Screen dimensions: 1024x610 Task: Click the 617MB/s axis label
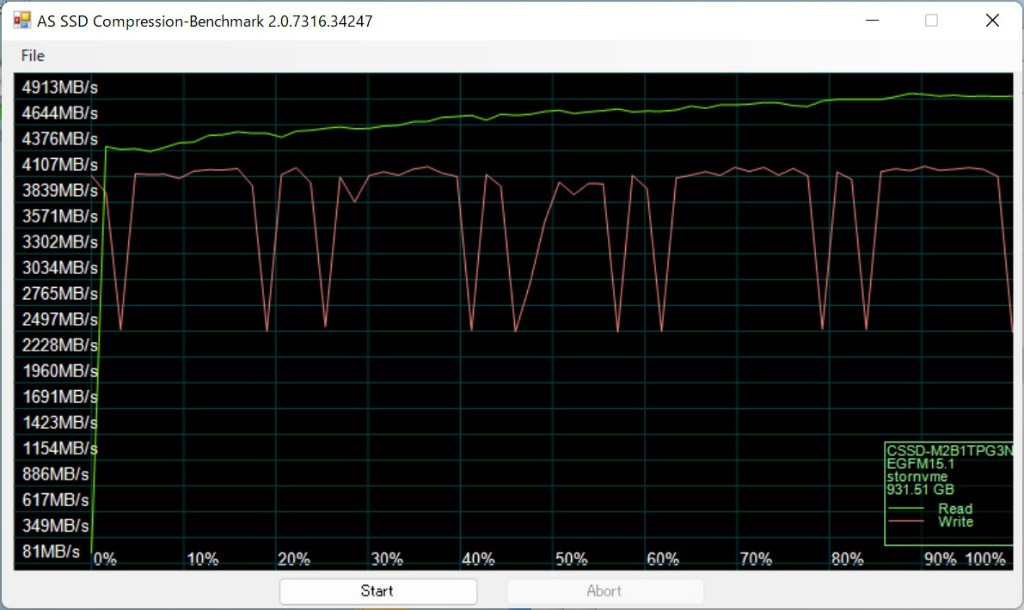[55, 500]
